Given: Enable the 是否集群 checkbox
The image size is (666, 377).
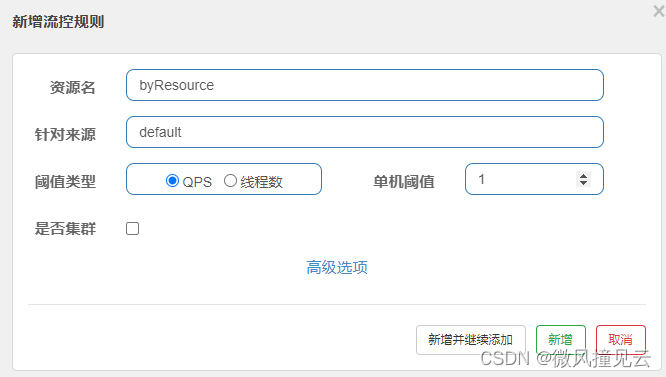Looking at the screenshot, I should tap(133, 228).
